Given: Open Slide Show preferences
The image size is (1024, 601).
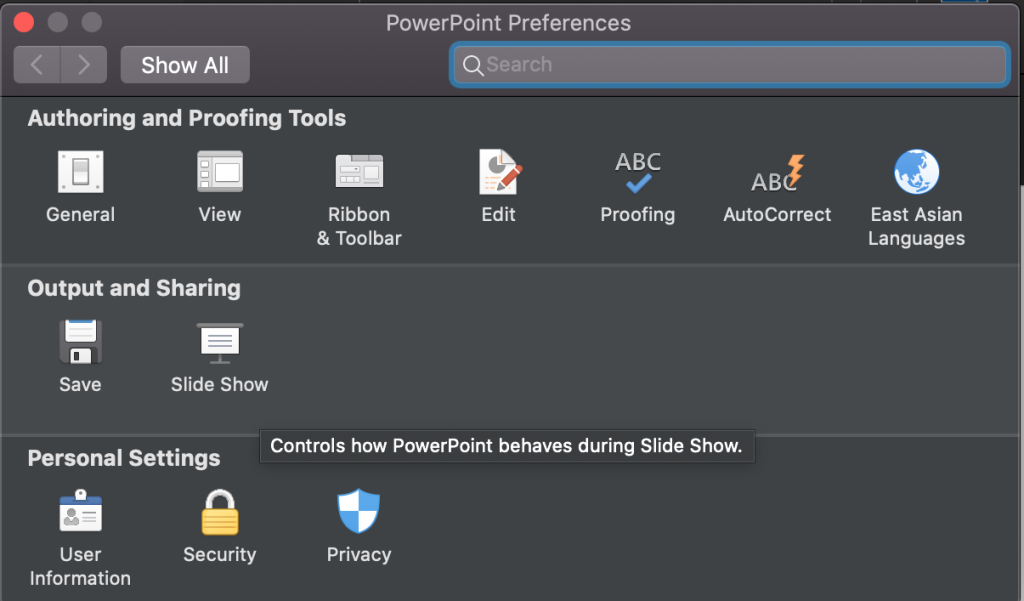Looking at the screenshot, I should (x=219, y=342).
